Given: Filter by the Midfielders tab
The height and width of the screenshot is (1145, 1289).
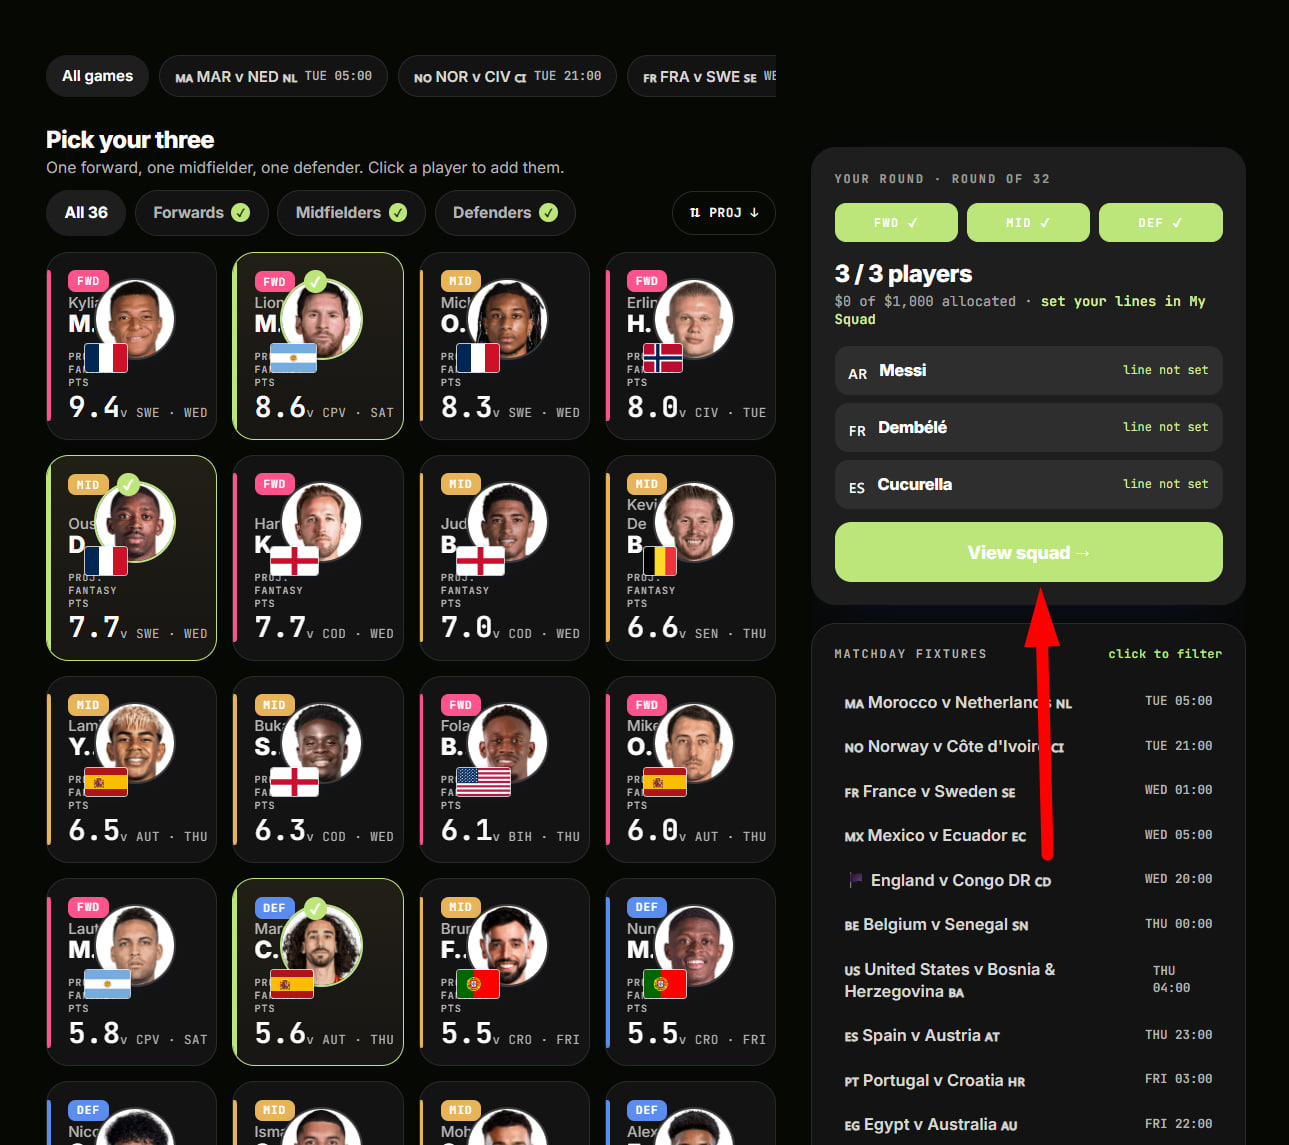Looking at the screenshot, I should pyautogui.click(x=351, y=213).
